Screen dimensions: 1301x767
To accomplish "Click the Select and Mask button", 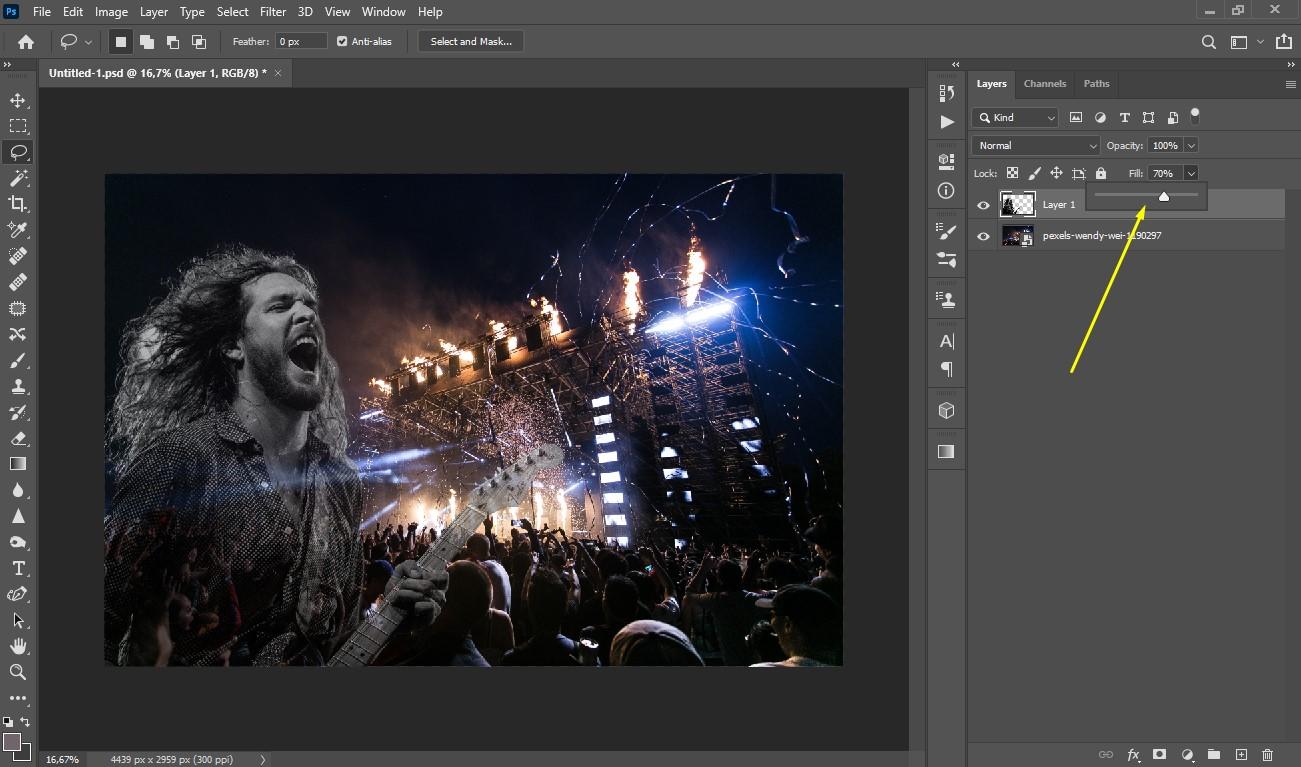I will [x=471, y=41].
